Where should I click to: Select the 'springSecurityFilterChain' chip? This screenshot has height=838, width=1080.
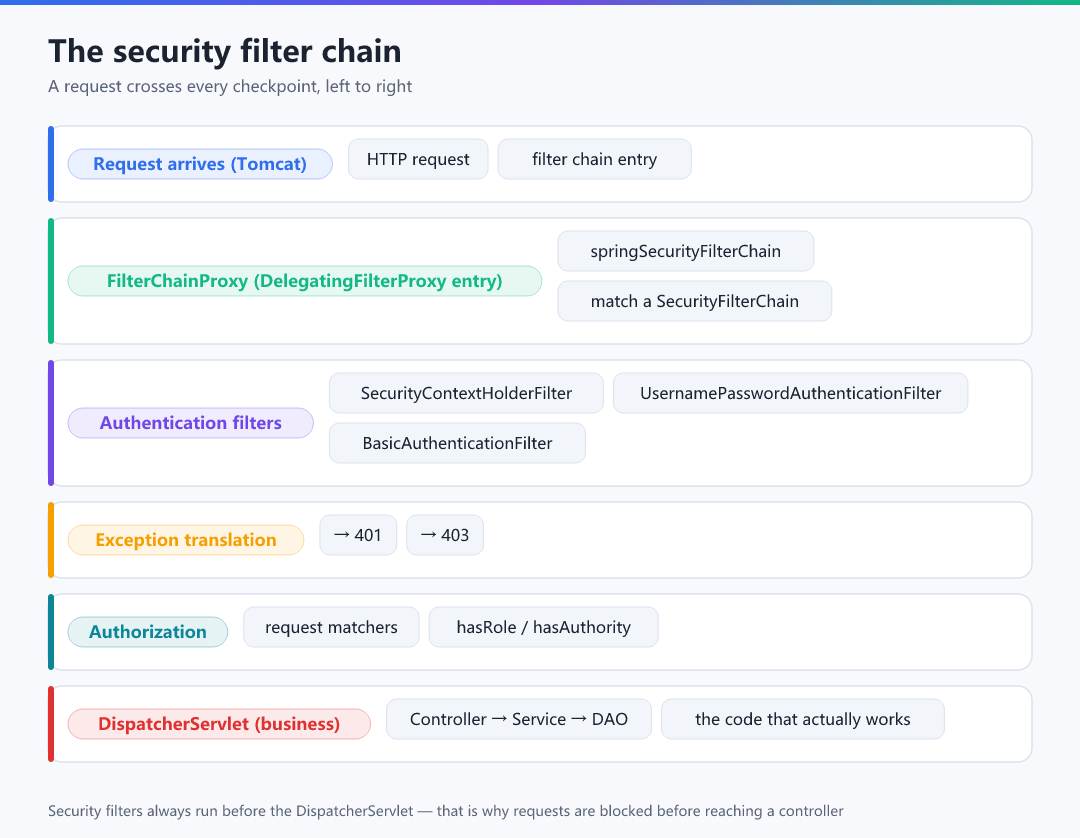click(685, 251)
